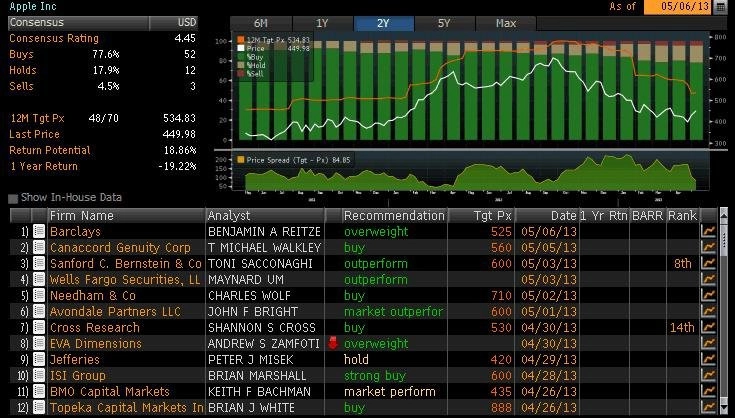Sort table by 1 Yr Rtn column
735x418 pixels.
tap(604, 216)
